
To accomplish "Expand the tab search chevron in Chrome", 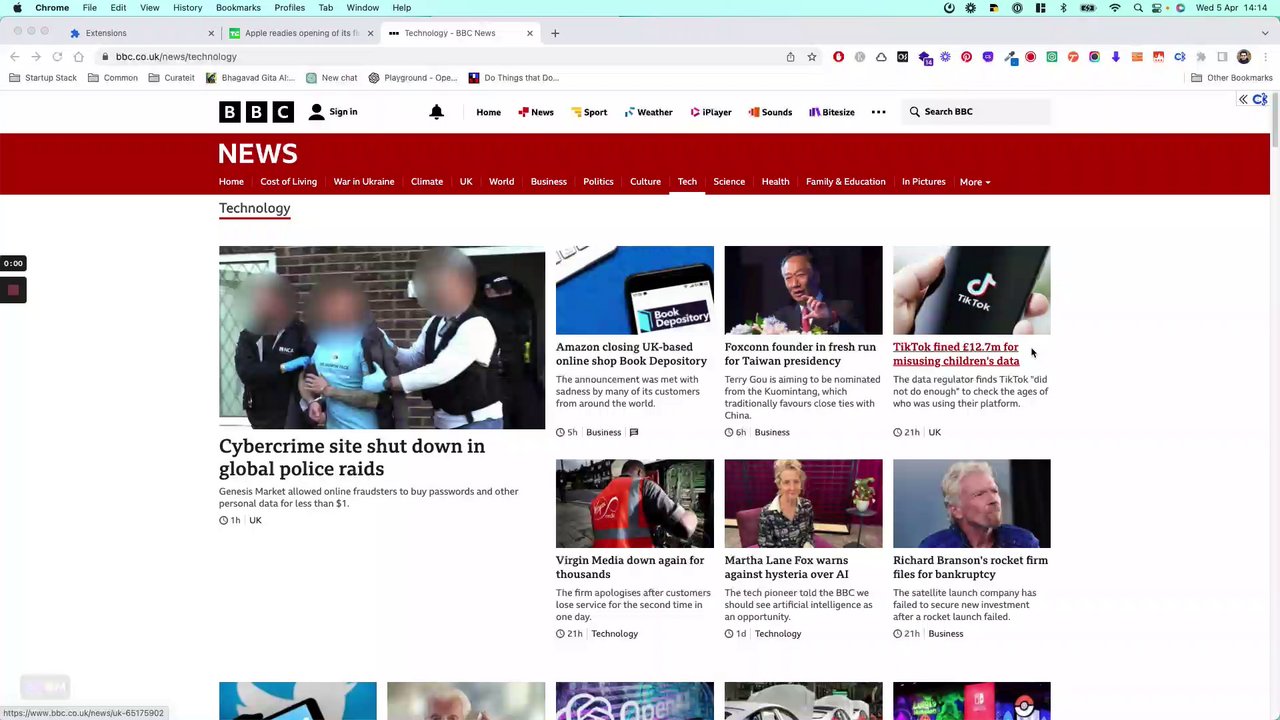I will point(1265,33).
